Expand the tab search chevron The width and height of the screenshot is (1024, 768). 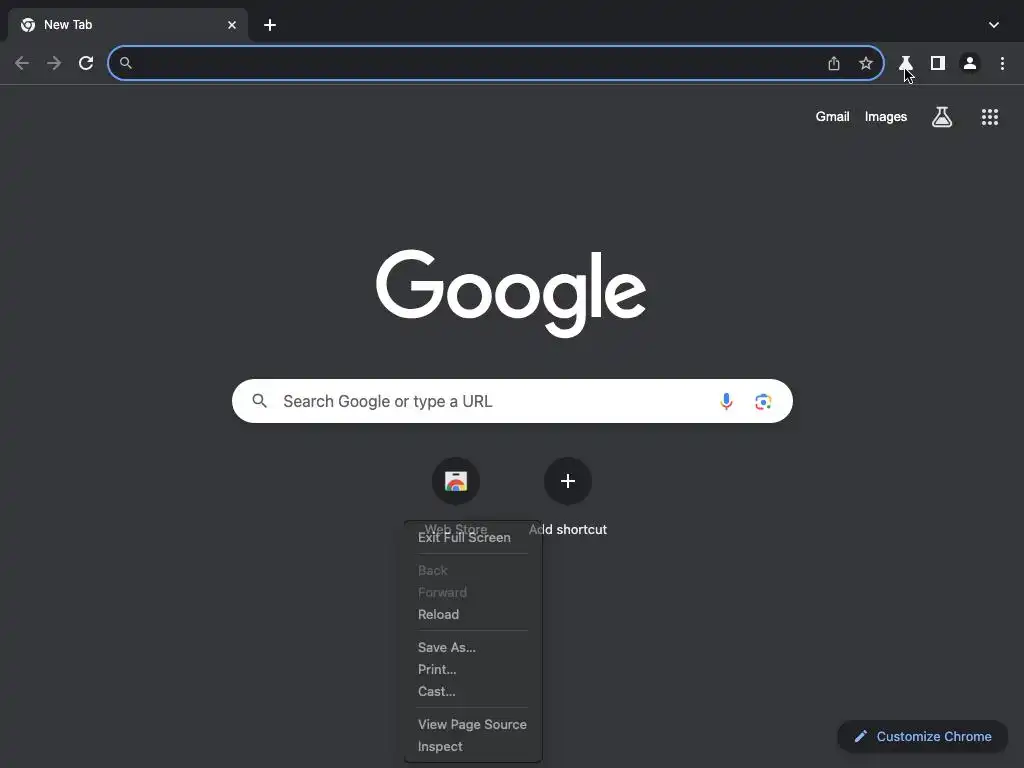994,25
